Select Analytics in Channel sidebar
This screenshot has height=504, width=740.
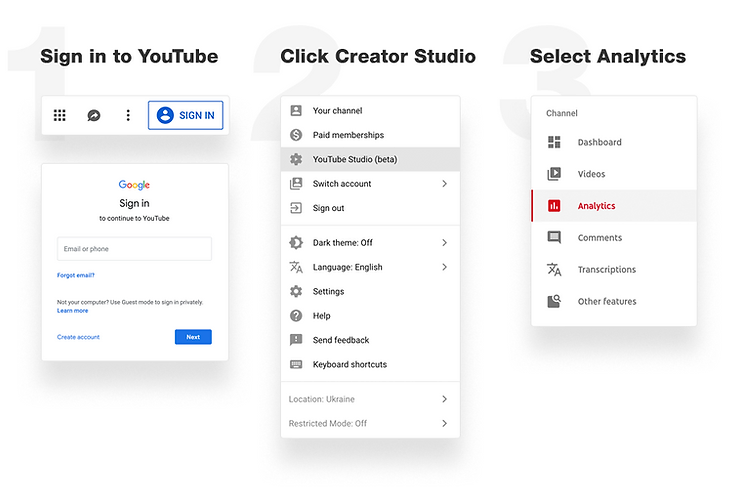click(x=614, y=206)
